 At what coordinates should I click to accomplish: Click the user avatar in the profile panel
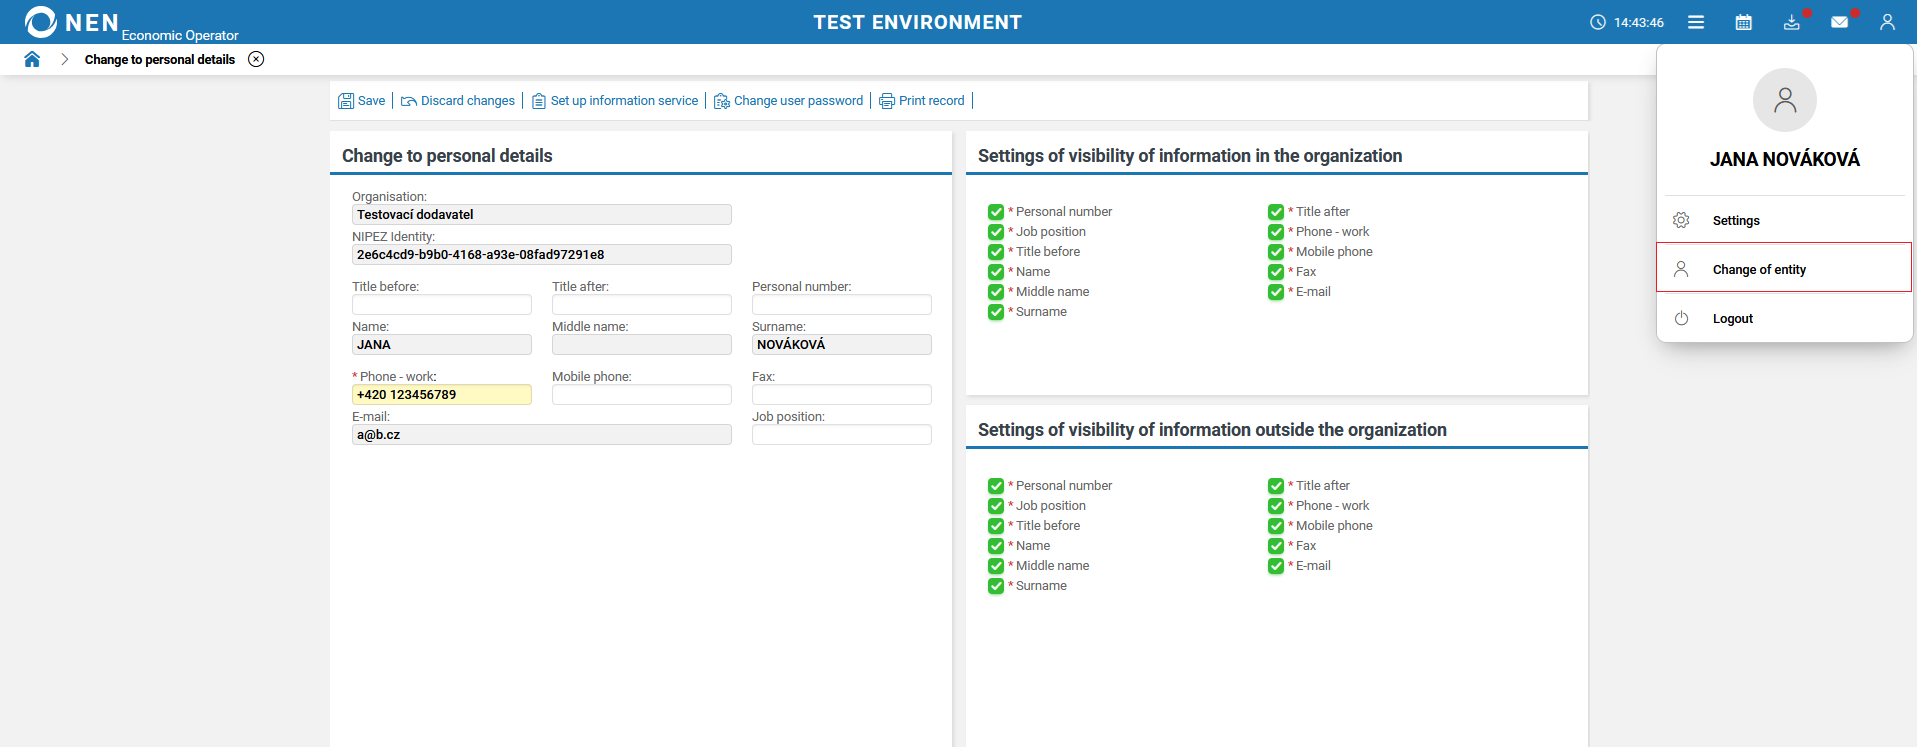point(1785,100)
